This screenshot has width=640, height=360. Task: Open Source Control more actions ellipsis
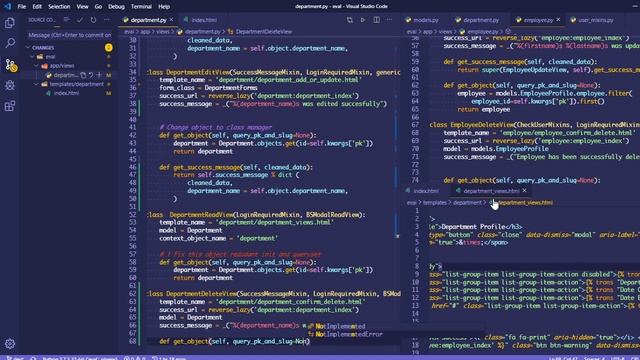point(107,20)
